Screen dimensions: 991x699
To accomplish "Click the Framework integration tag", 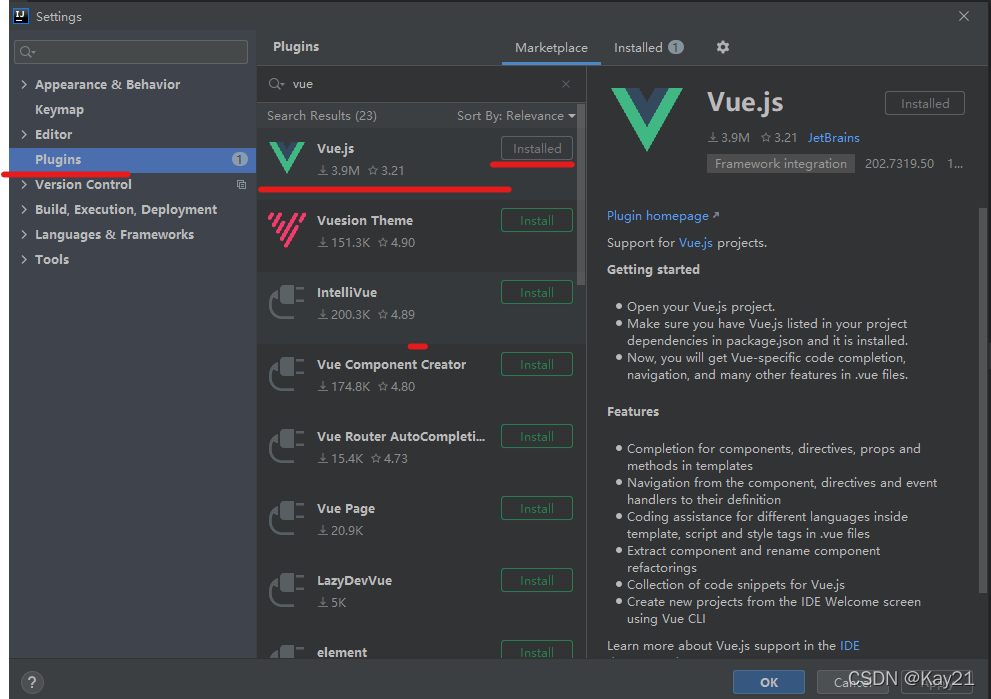I will [x=781, y=164].
